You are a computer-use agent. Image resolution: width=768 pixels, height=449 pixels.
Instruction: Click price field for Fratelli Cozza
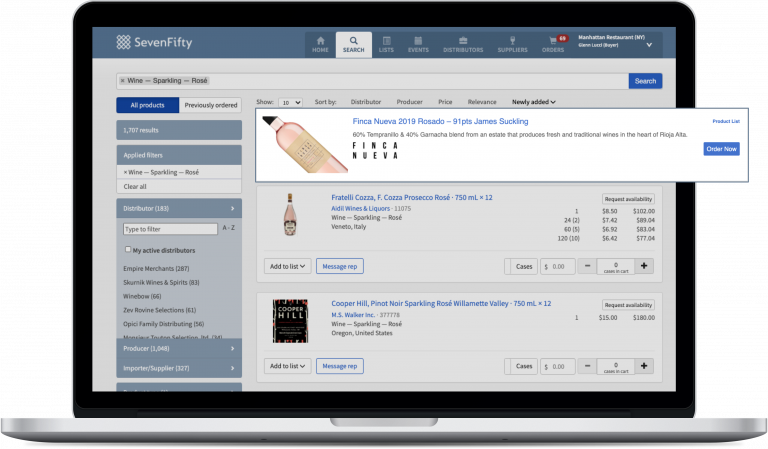(x=557, y=266)
